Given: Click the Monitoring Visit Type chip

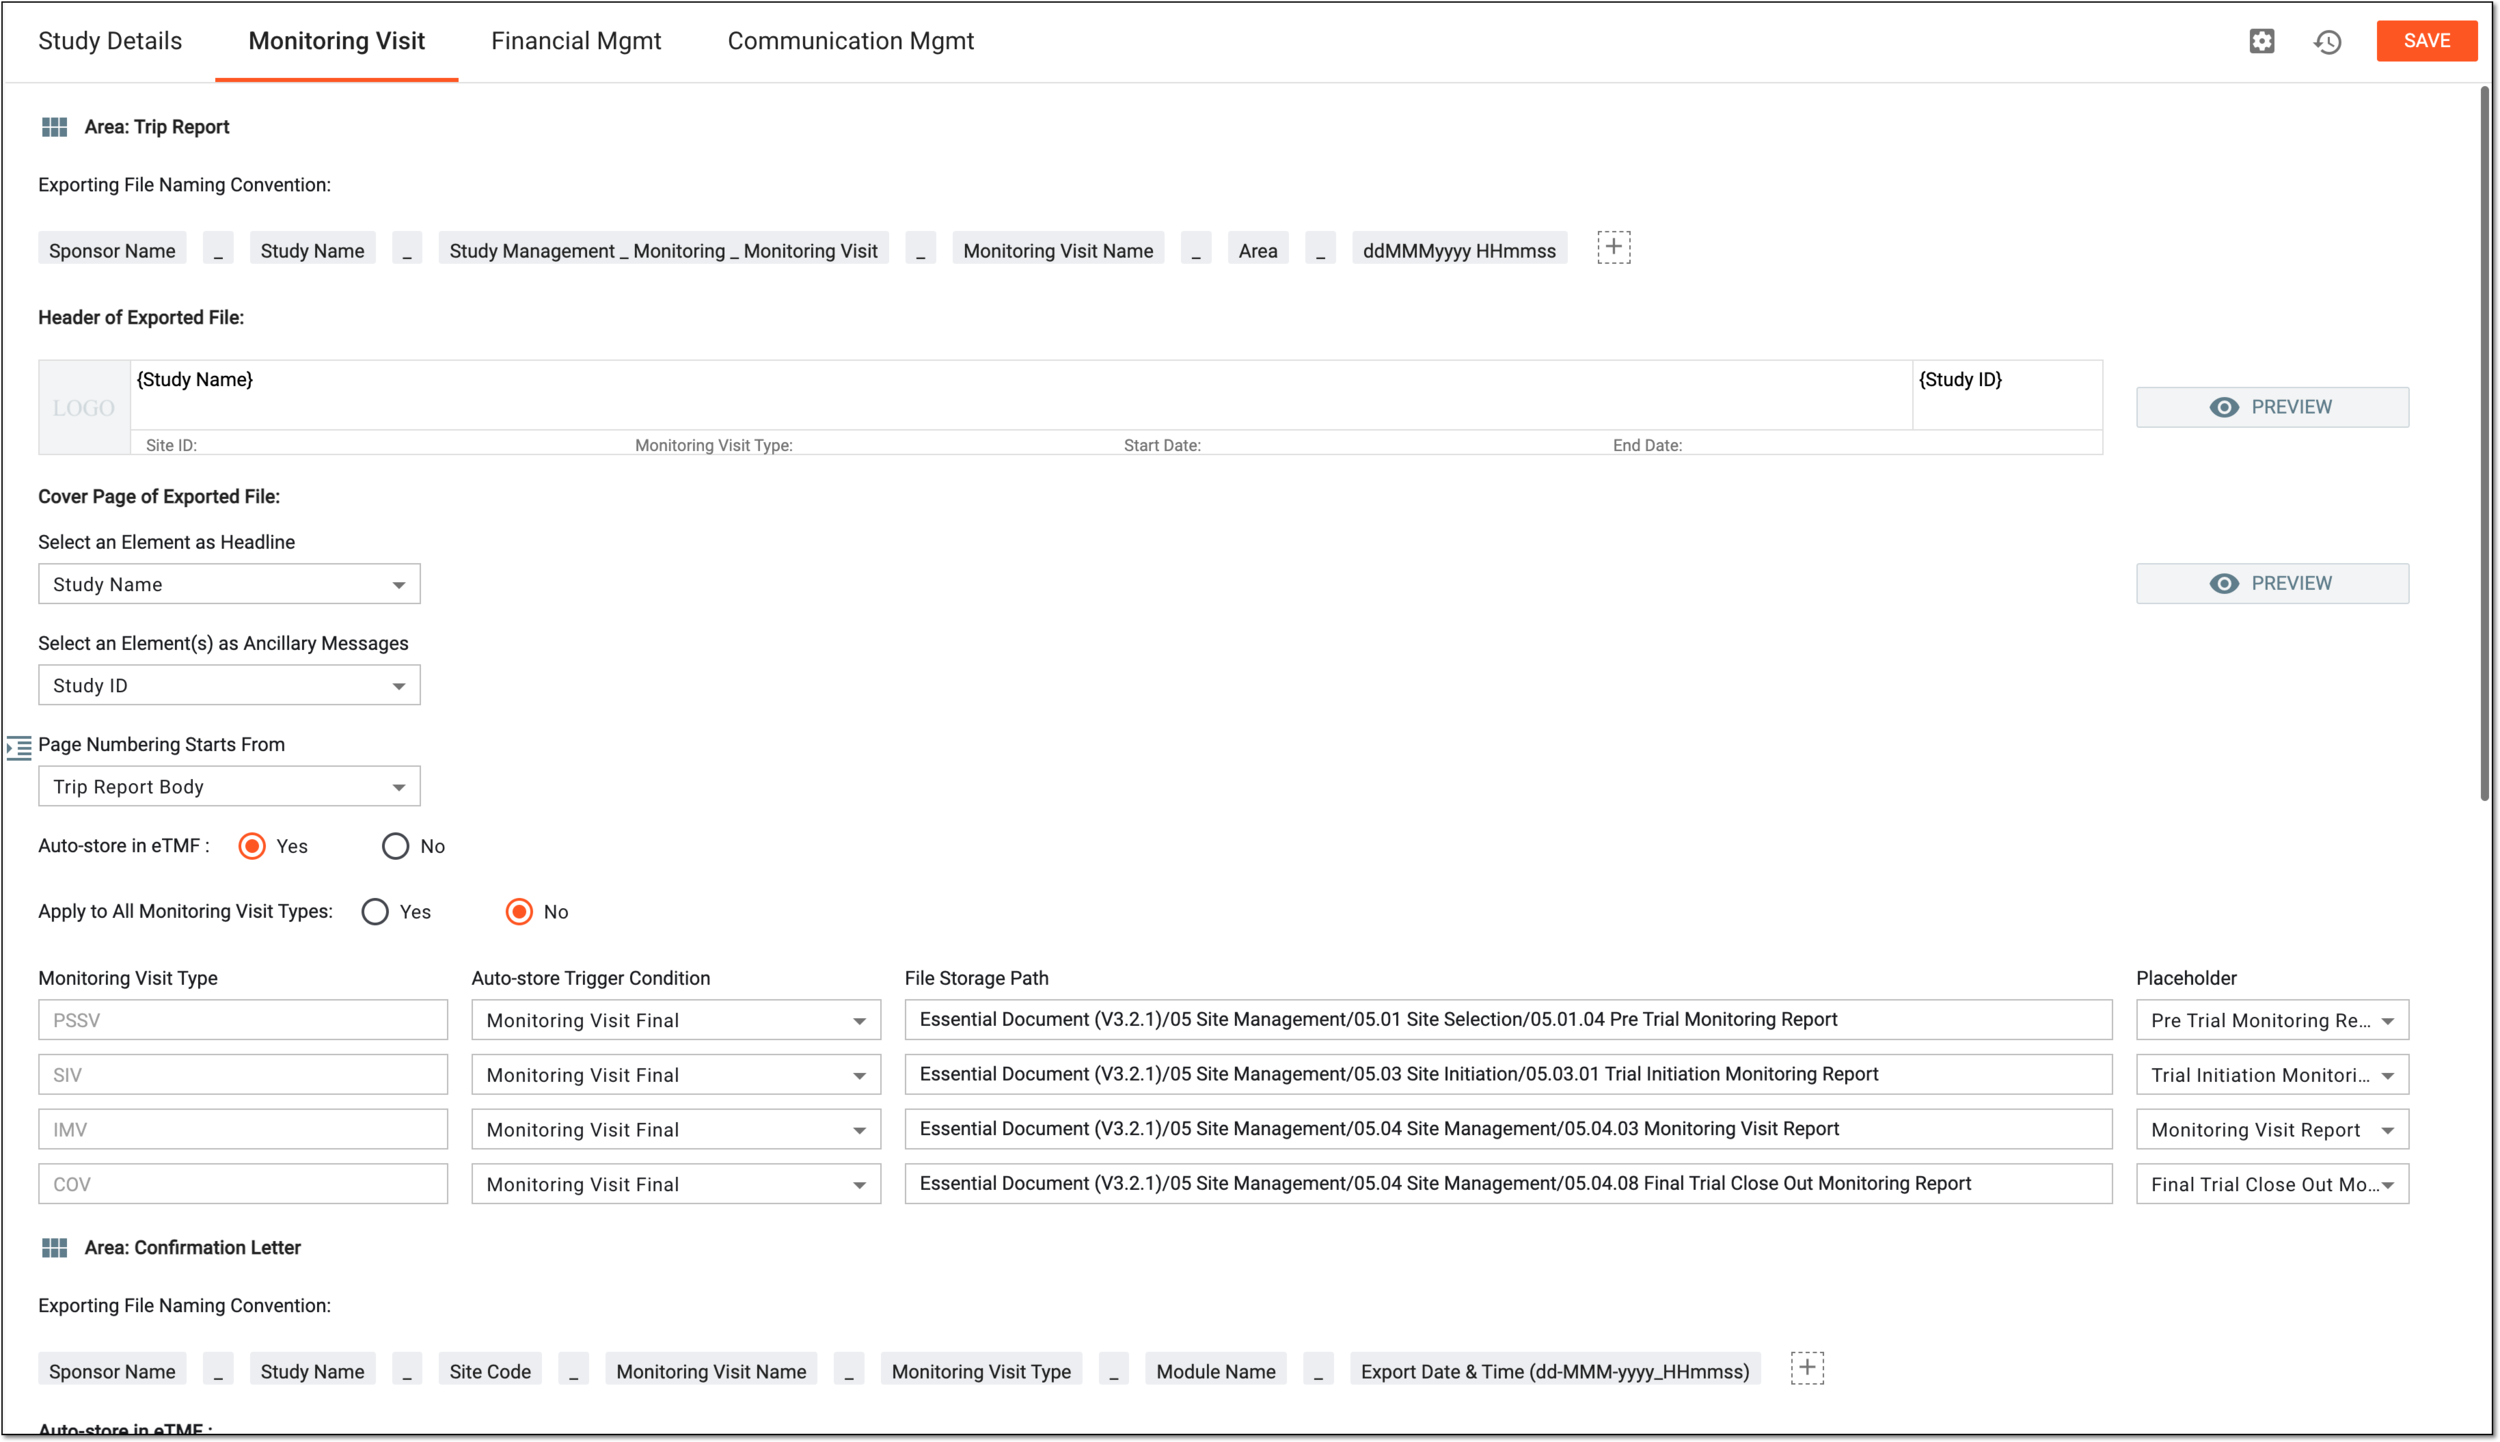Looking at the screenshot, I should click(981, 1371).
